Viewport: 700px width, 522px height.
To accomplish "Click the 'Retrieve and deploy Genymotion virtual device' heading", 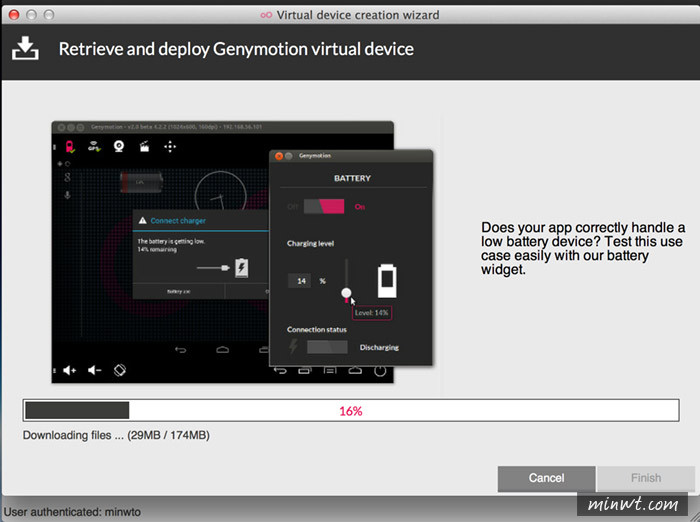I will (x=236, y=49).
